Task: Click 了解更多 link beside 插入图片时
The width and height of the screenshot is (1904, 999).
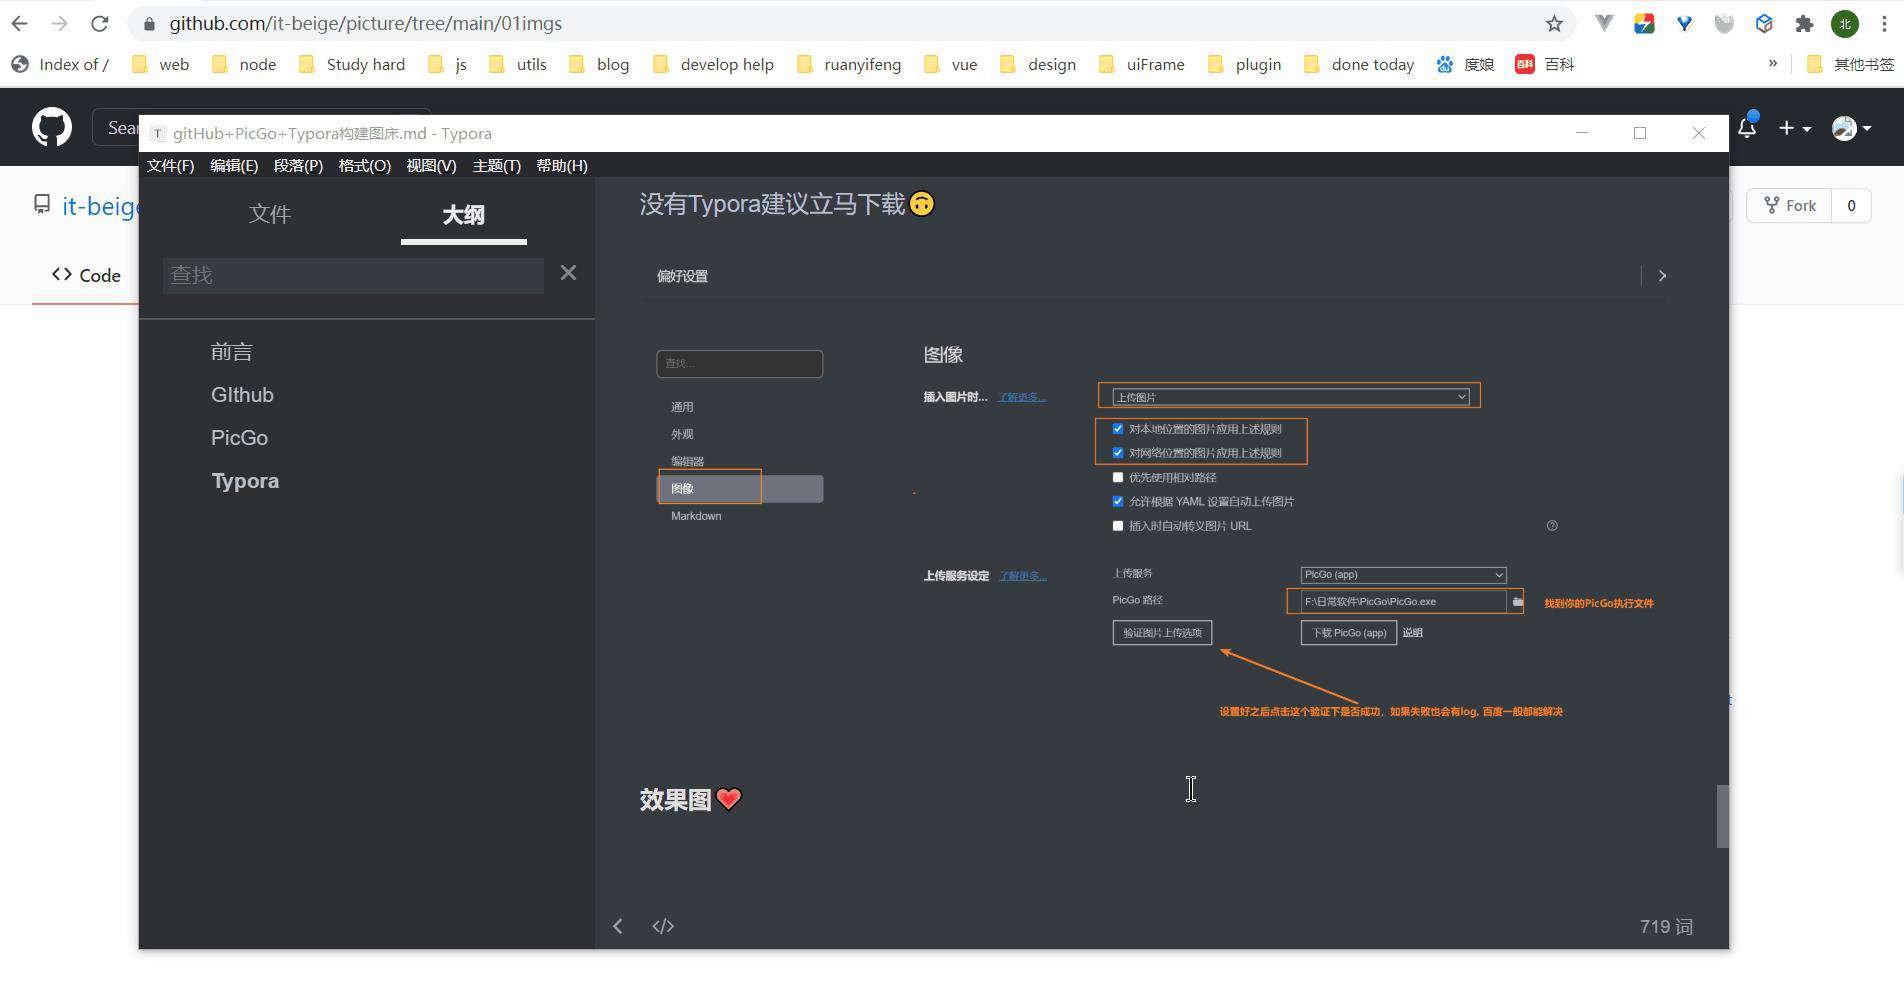Action: tap(1022, 397)
